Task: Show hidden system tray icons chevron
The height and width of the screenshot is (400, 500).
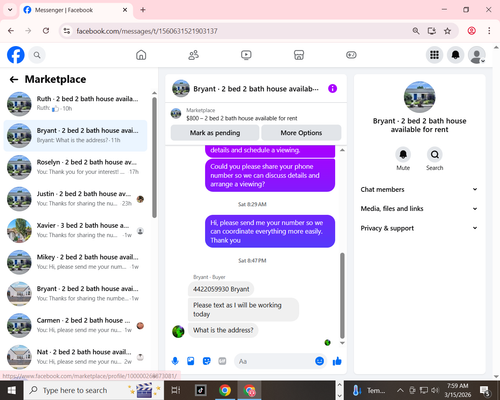Action: [400, 390]
